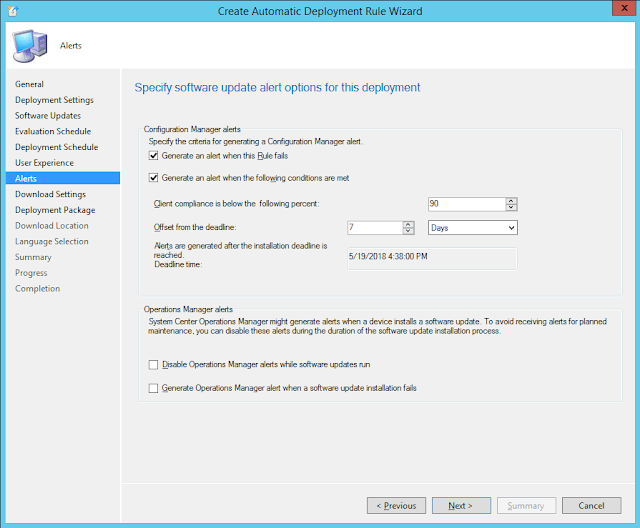Click the window icon in title bar
The height and width of the screenshot is (528, 640).
point(11,11)
